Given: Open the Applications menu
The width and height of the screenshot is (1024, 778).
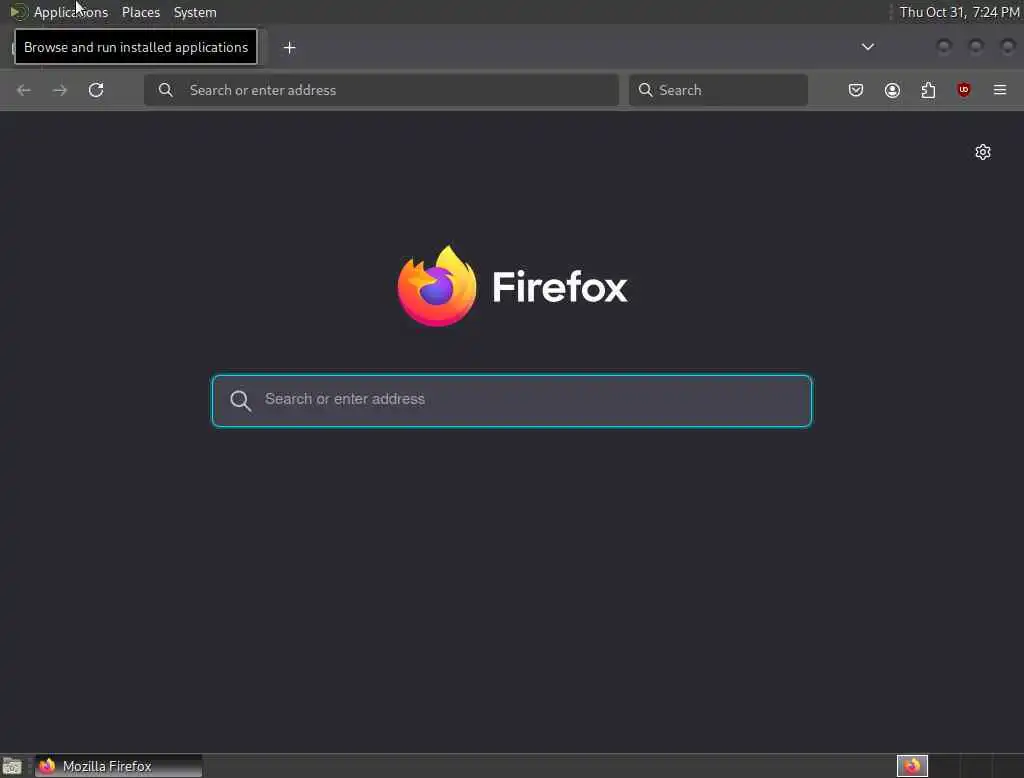Looking at the screenshot, I should coord(71,12).
